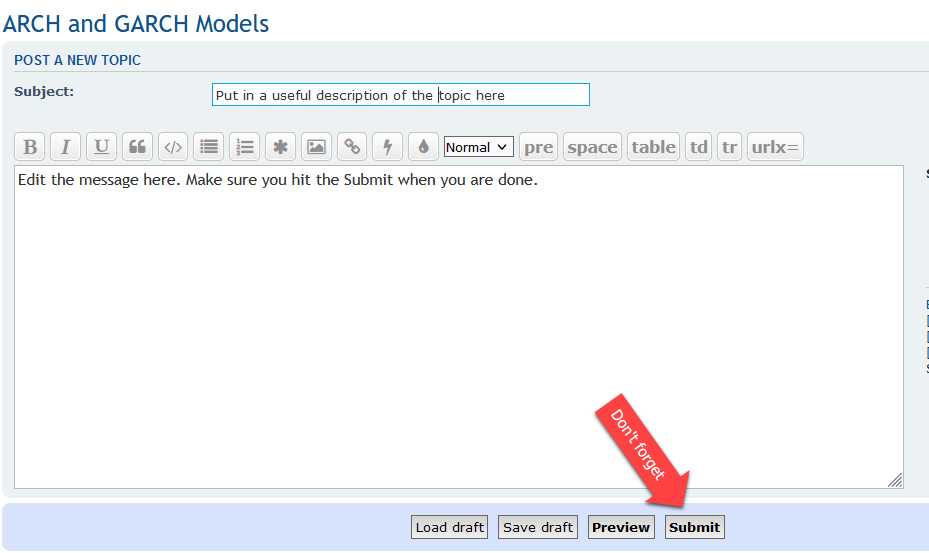Underline the selected text
The image size is (929, 553).
[x=101, y=147]
